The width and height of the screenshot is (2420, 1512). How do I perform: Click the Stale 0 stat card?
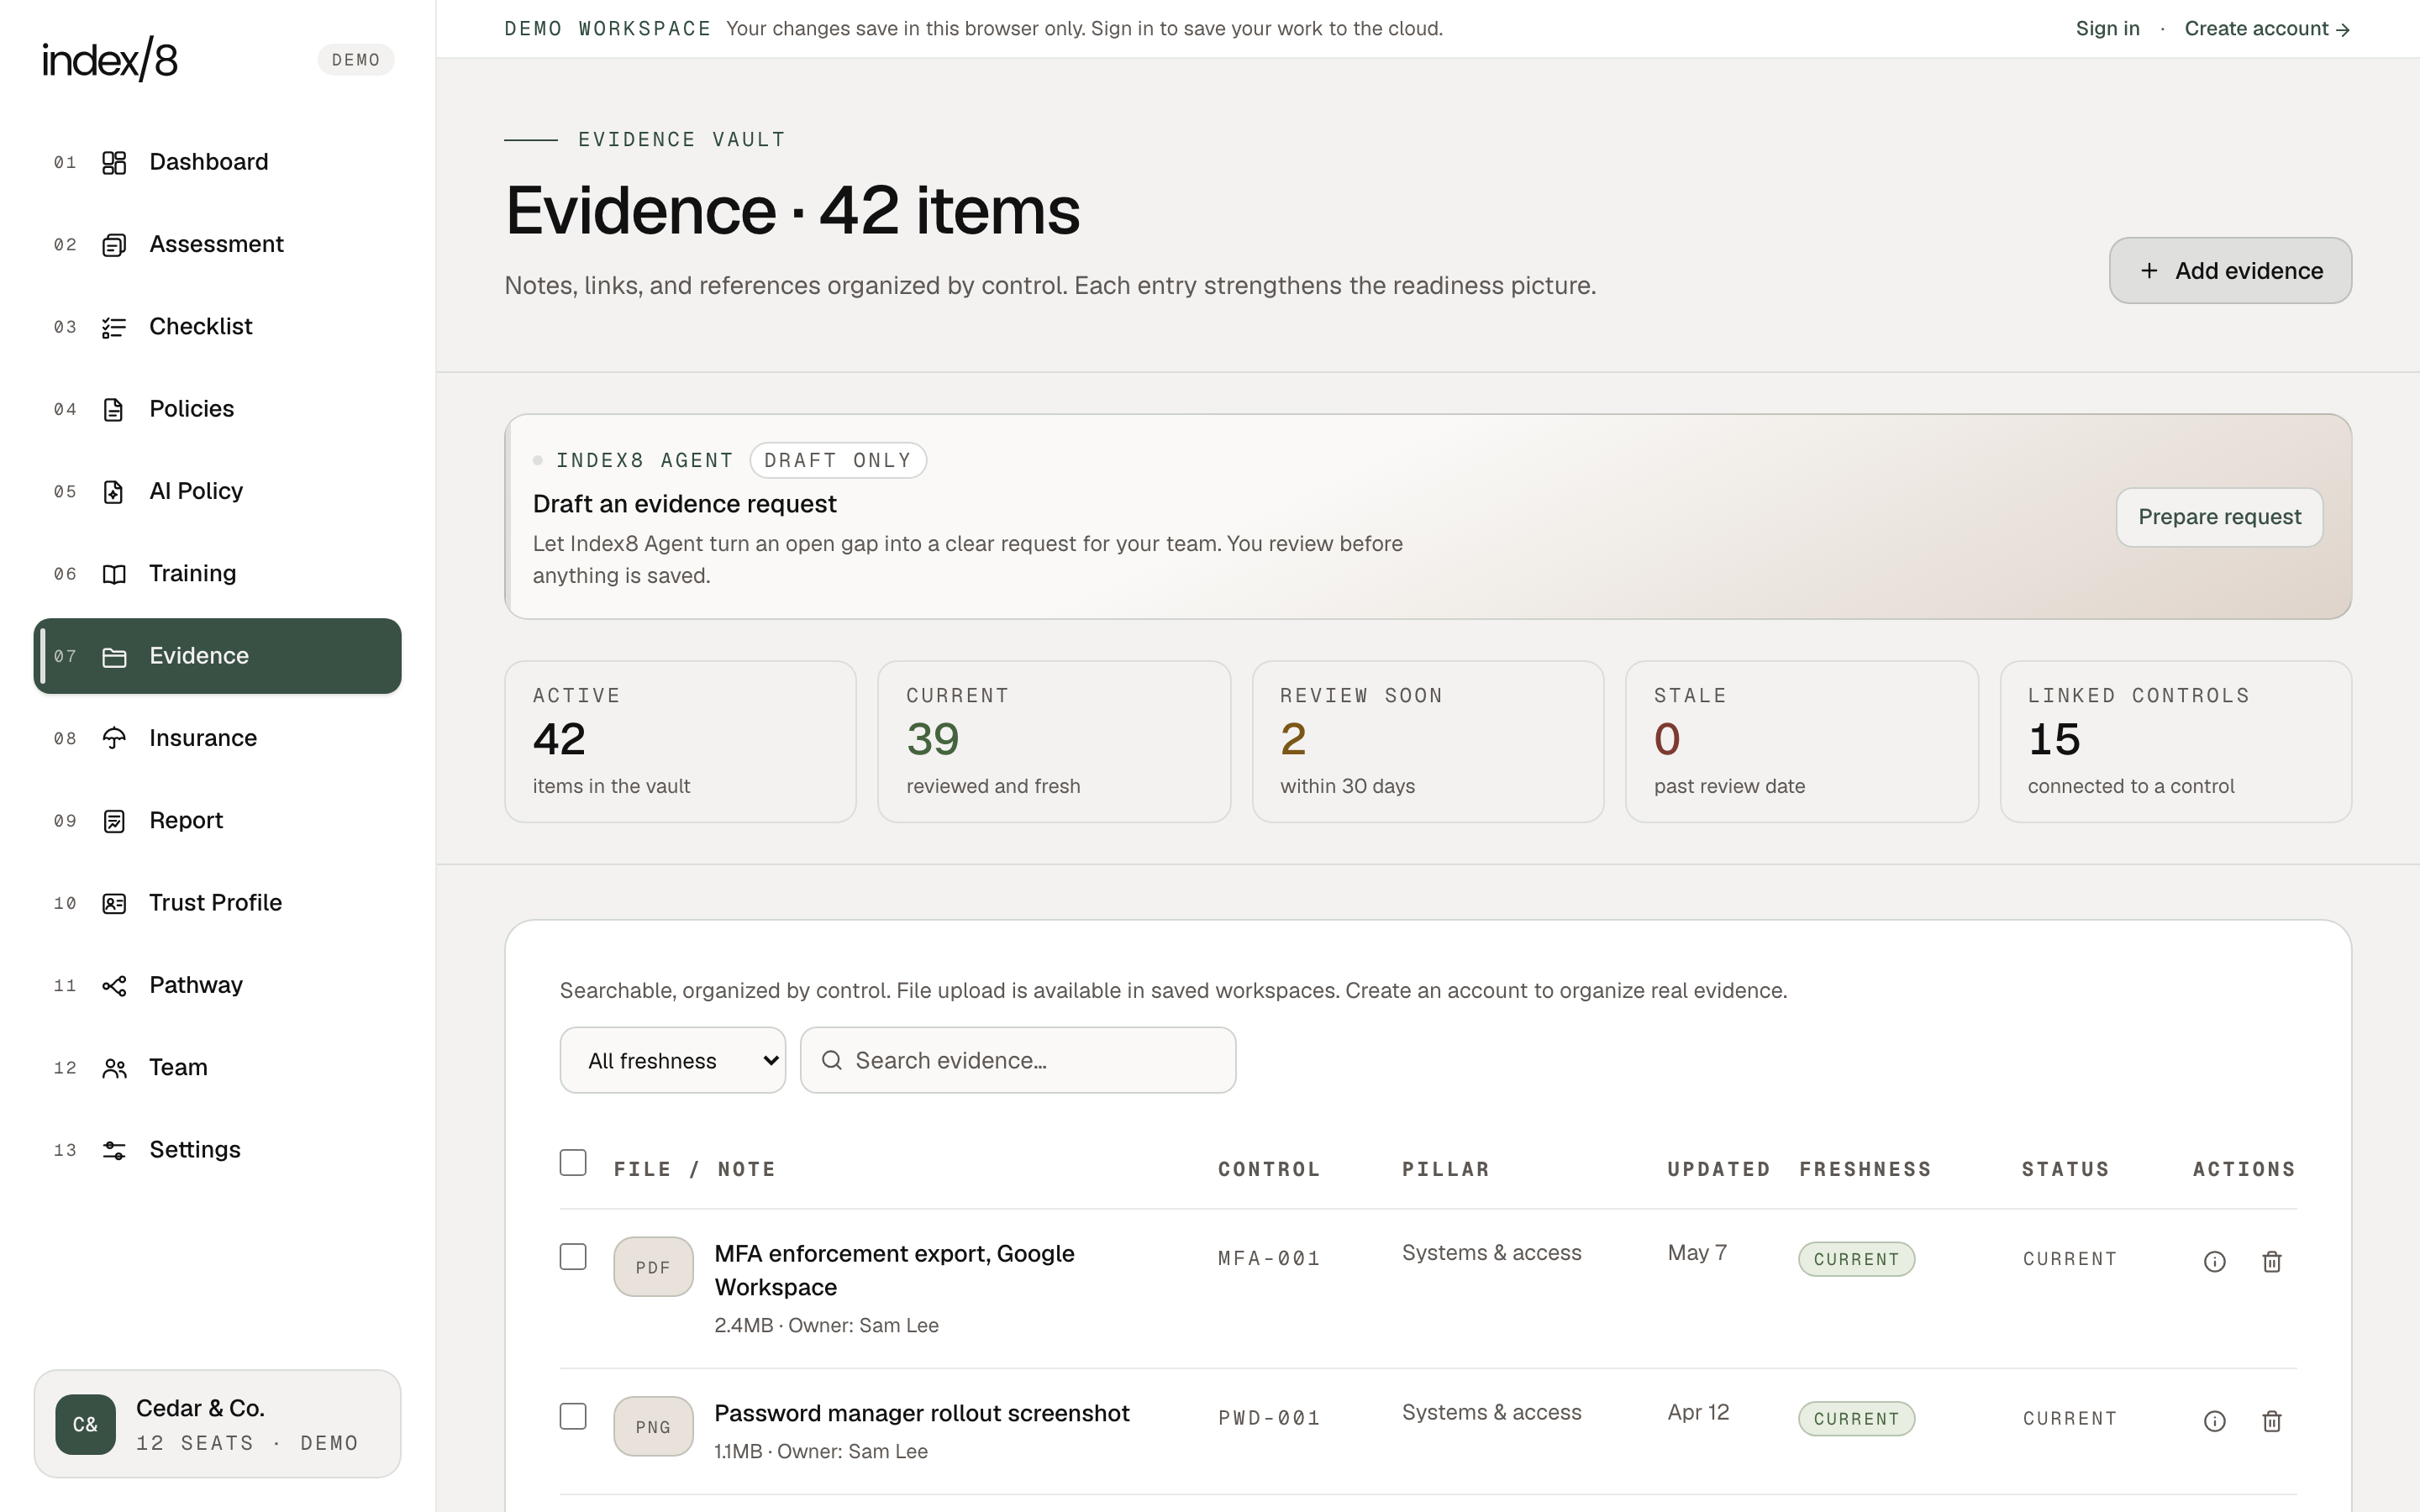[1802, 741]
